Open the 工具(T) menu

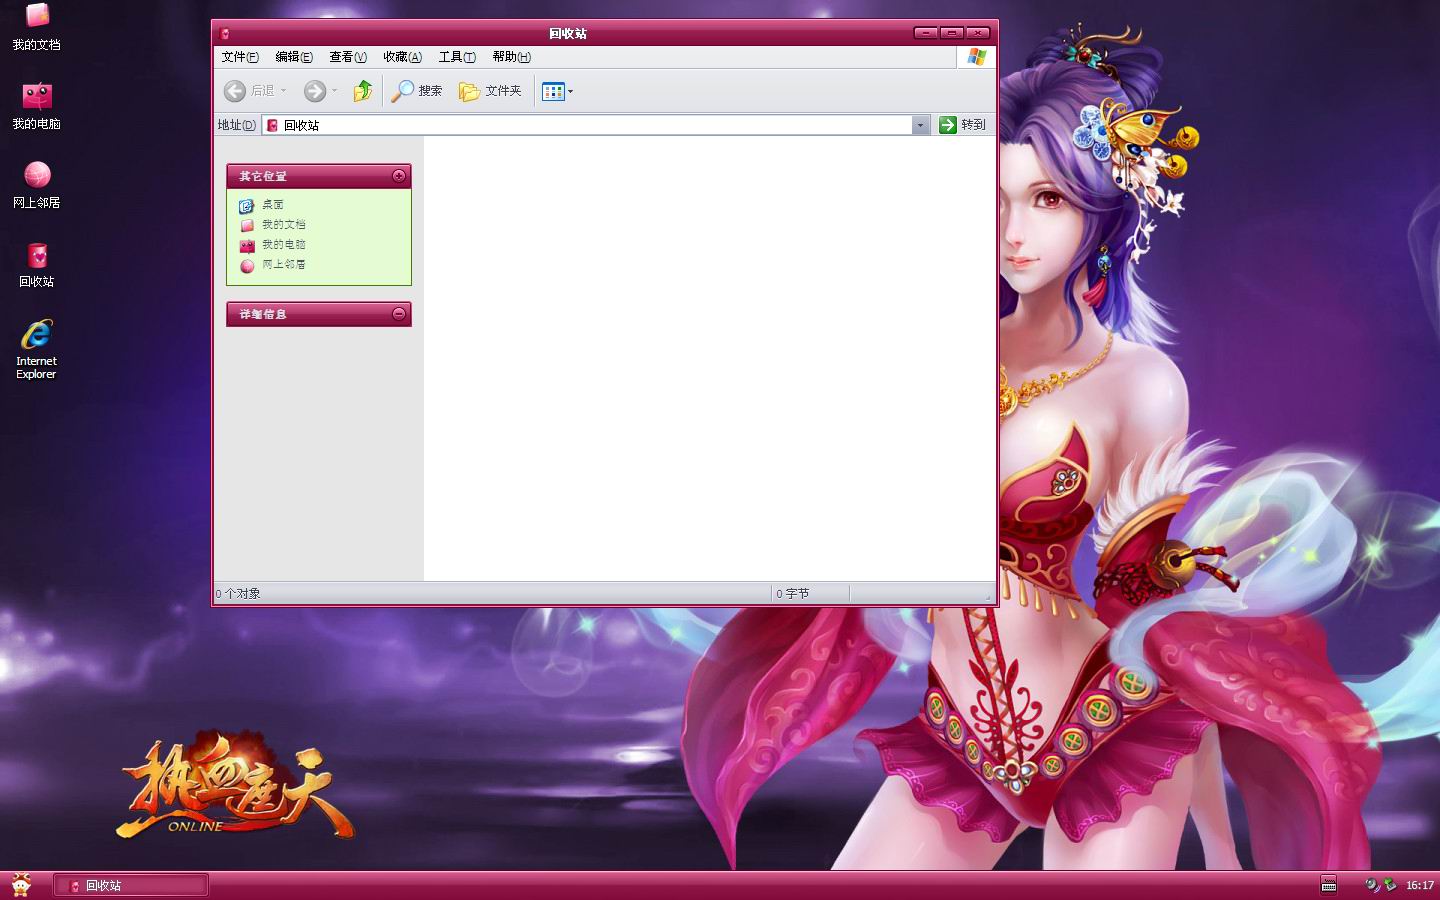click(457, 57)
